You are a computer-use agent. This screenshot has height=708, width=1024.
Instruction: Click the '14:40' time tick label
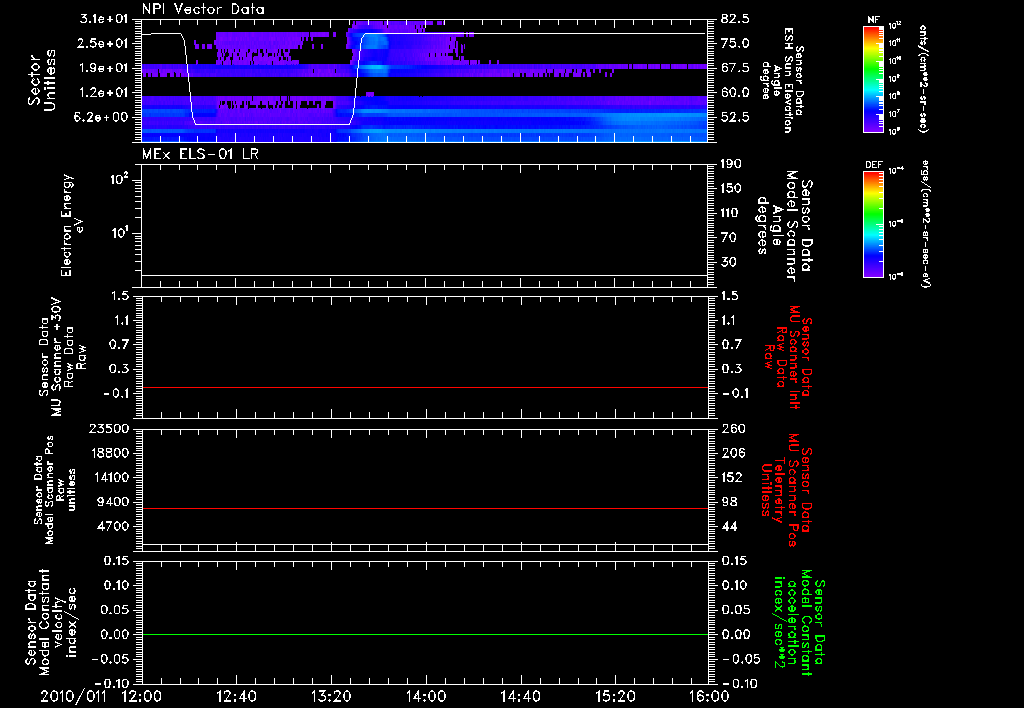520,696
